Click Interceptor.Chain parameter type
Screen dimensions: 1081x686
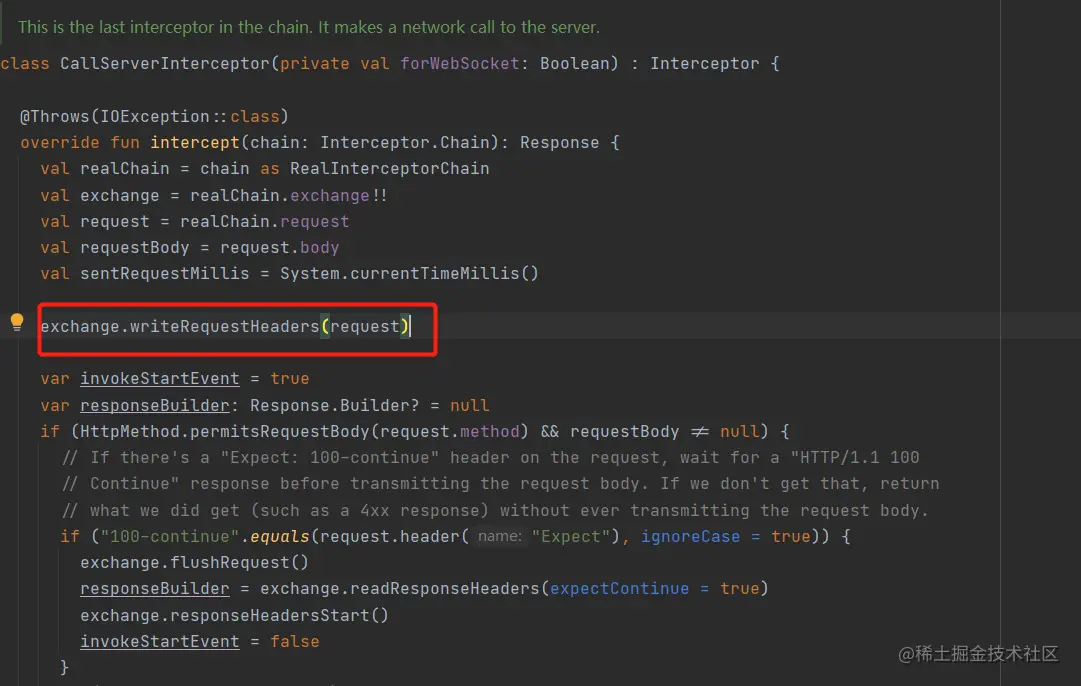pos(405,143)
